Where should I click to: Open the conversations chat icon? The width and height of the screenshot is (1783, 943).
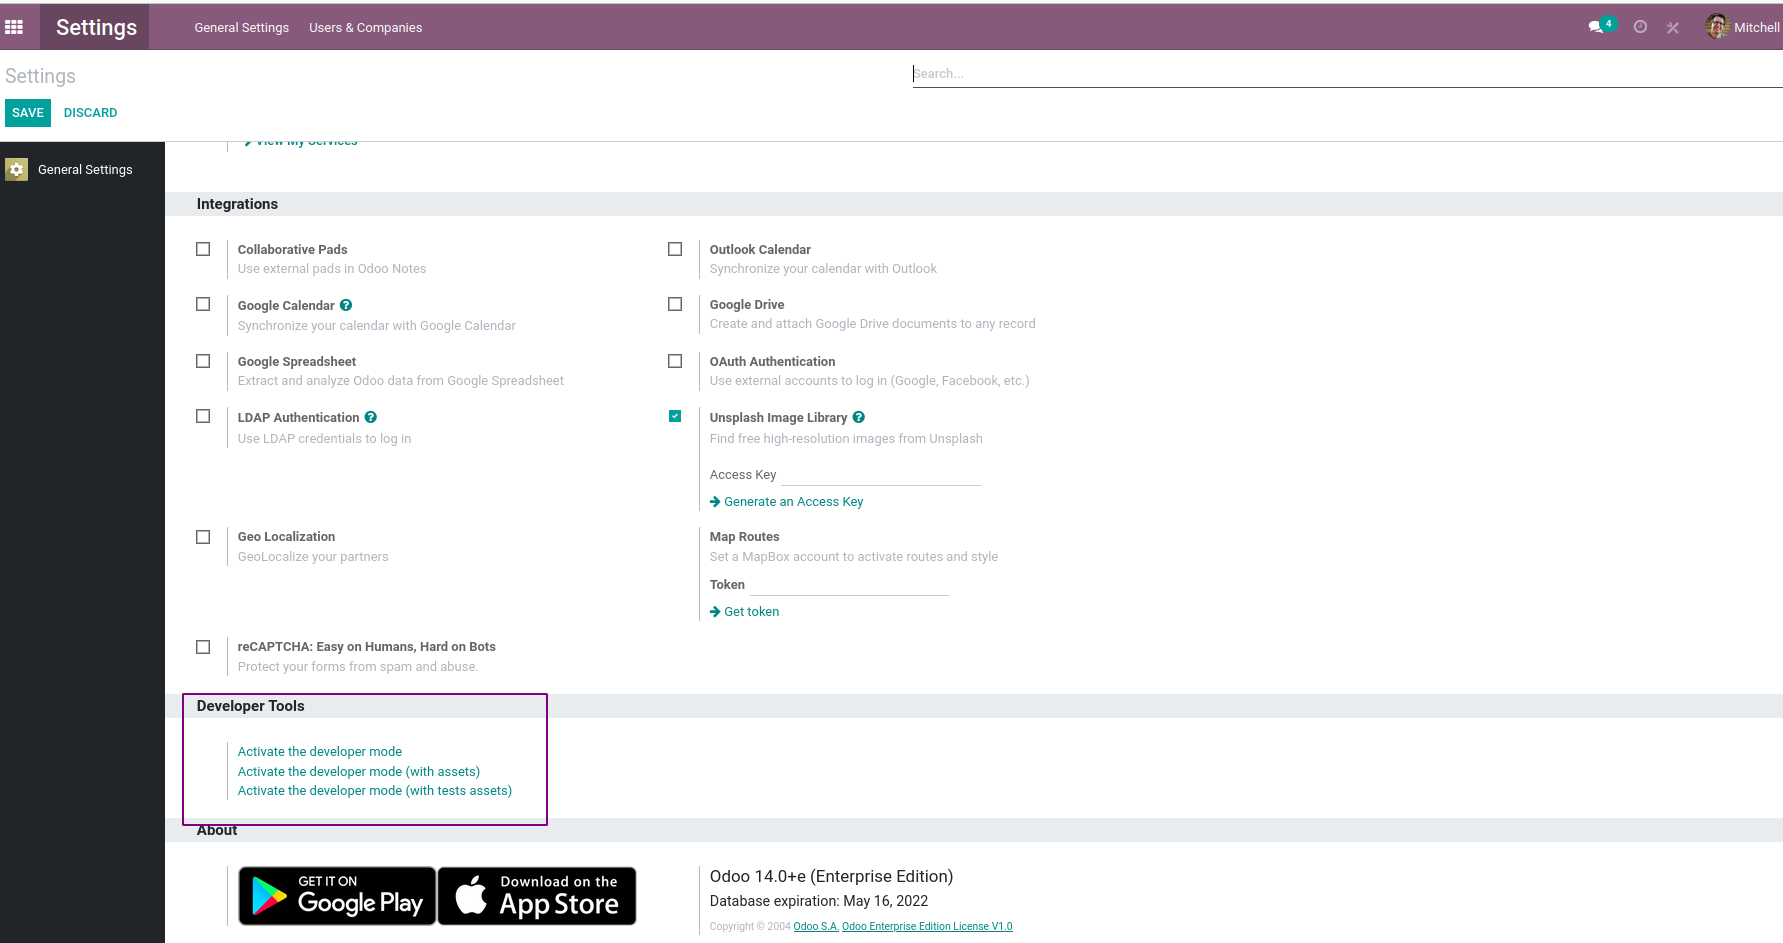click(1597, 27)
